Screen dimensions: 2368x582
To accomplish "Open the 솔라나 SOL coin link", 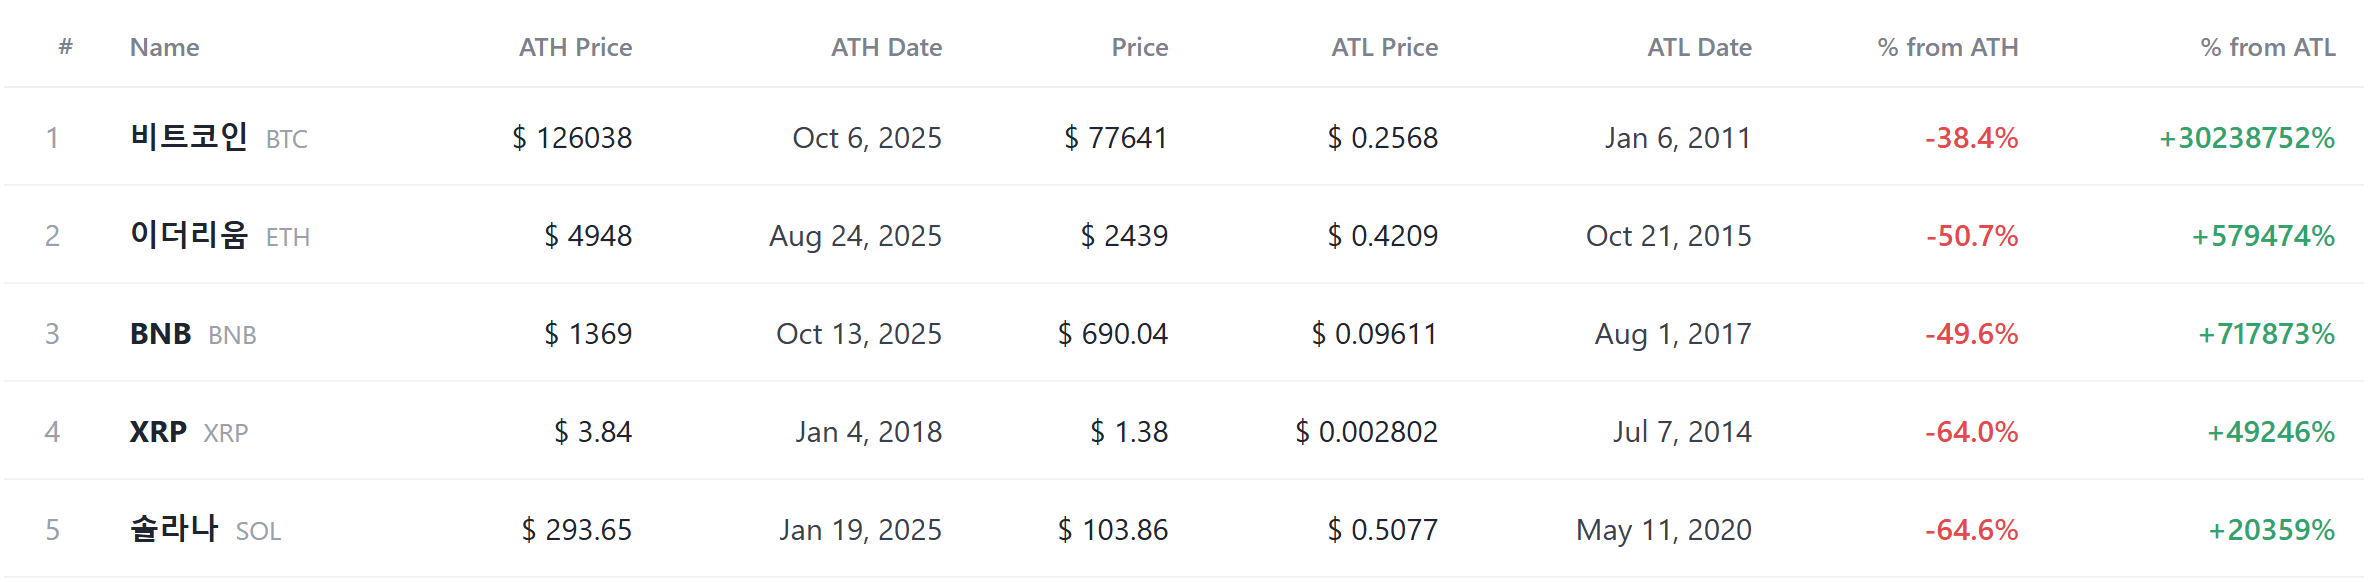I will [205, 529].
